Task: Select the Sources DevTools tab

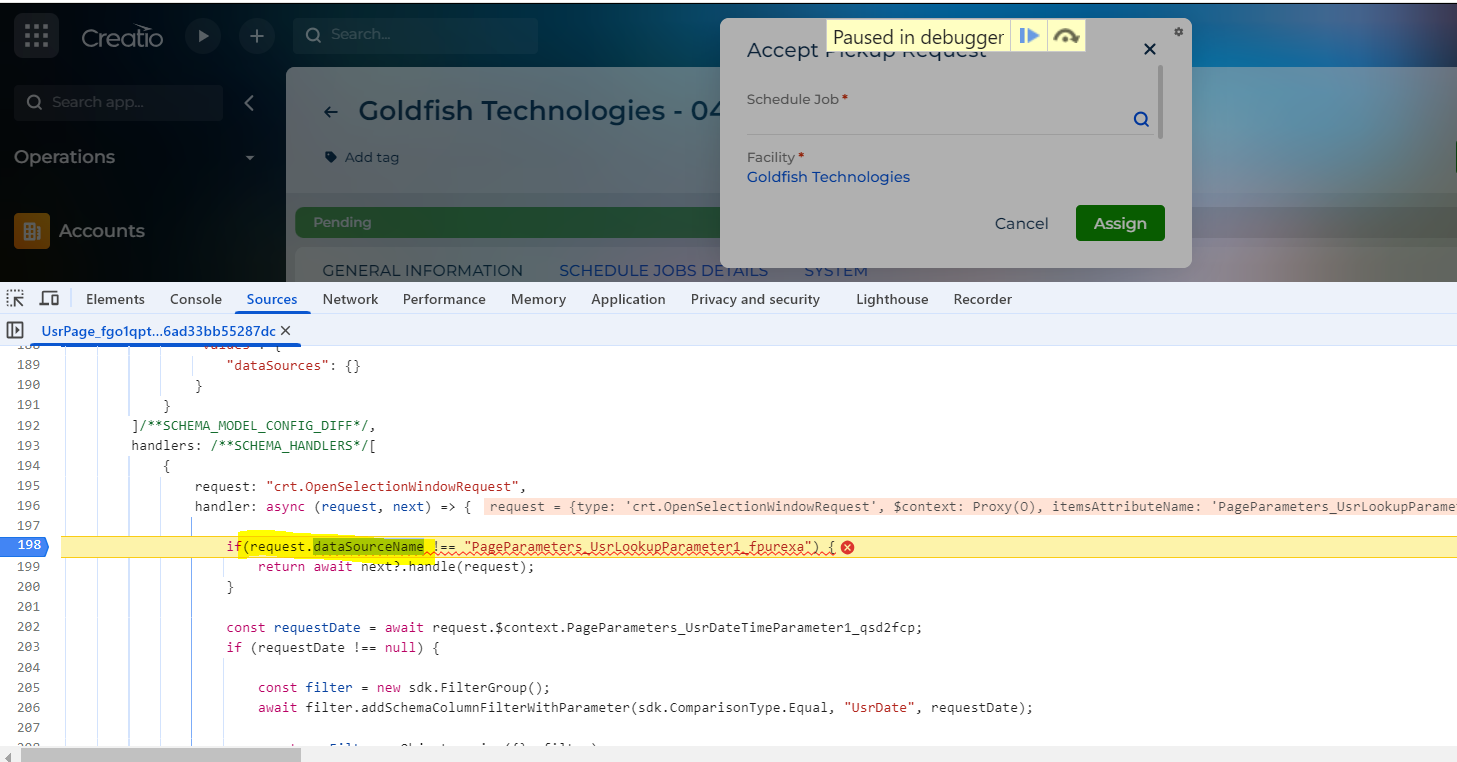Action: click(272, 299)
